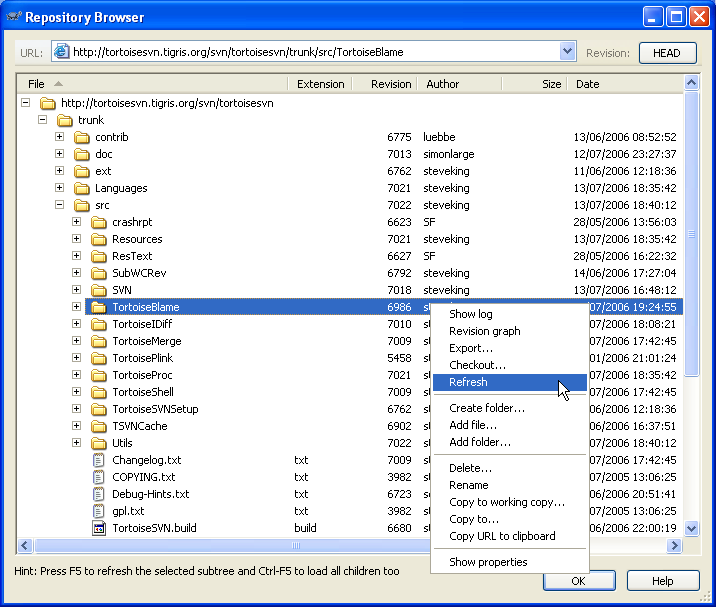
Task: Collapse the src folder node
Action: point(59,205)
